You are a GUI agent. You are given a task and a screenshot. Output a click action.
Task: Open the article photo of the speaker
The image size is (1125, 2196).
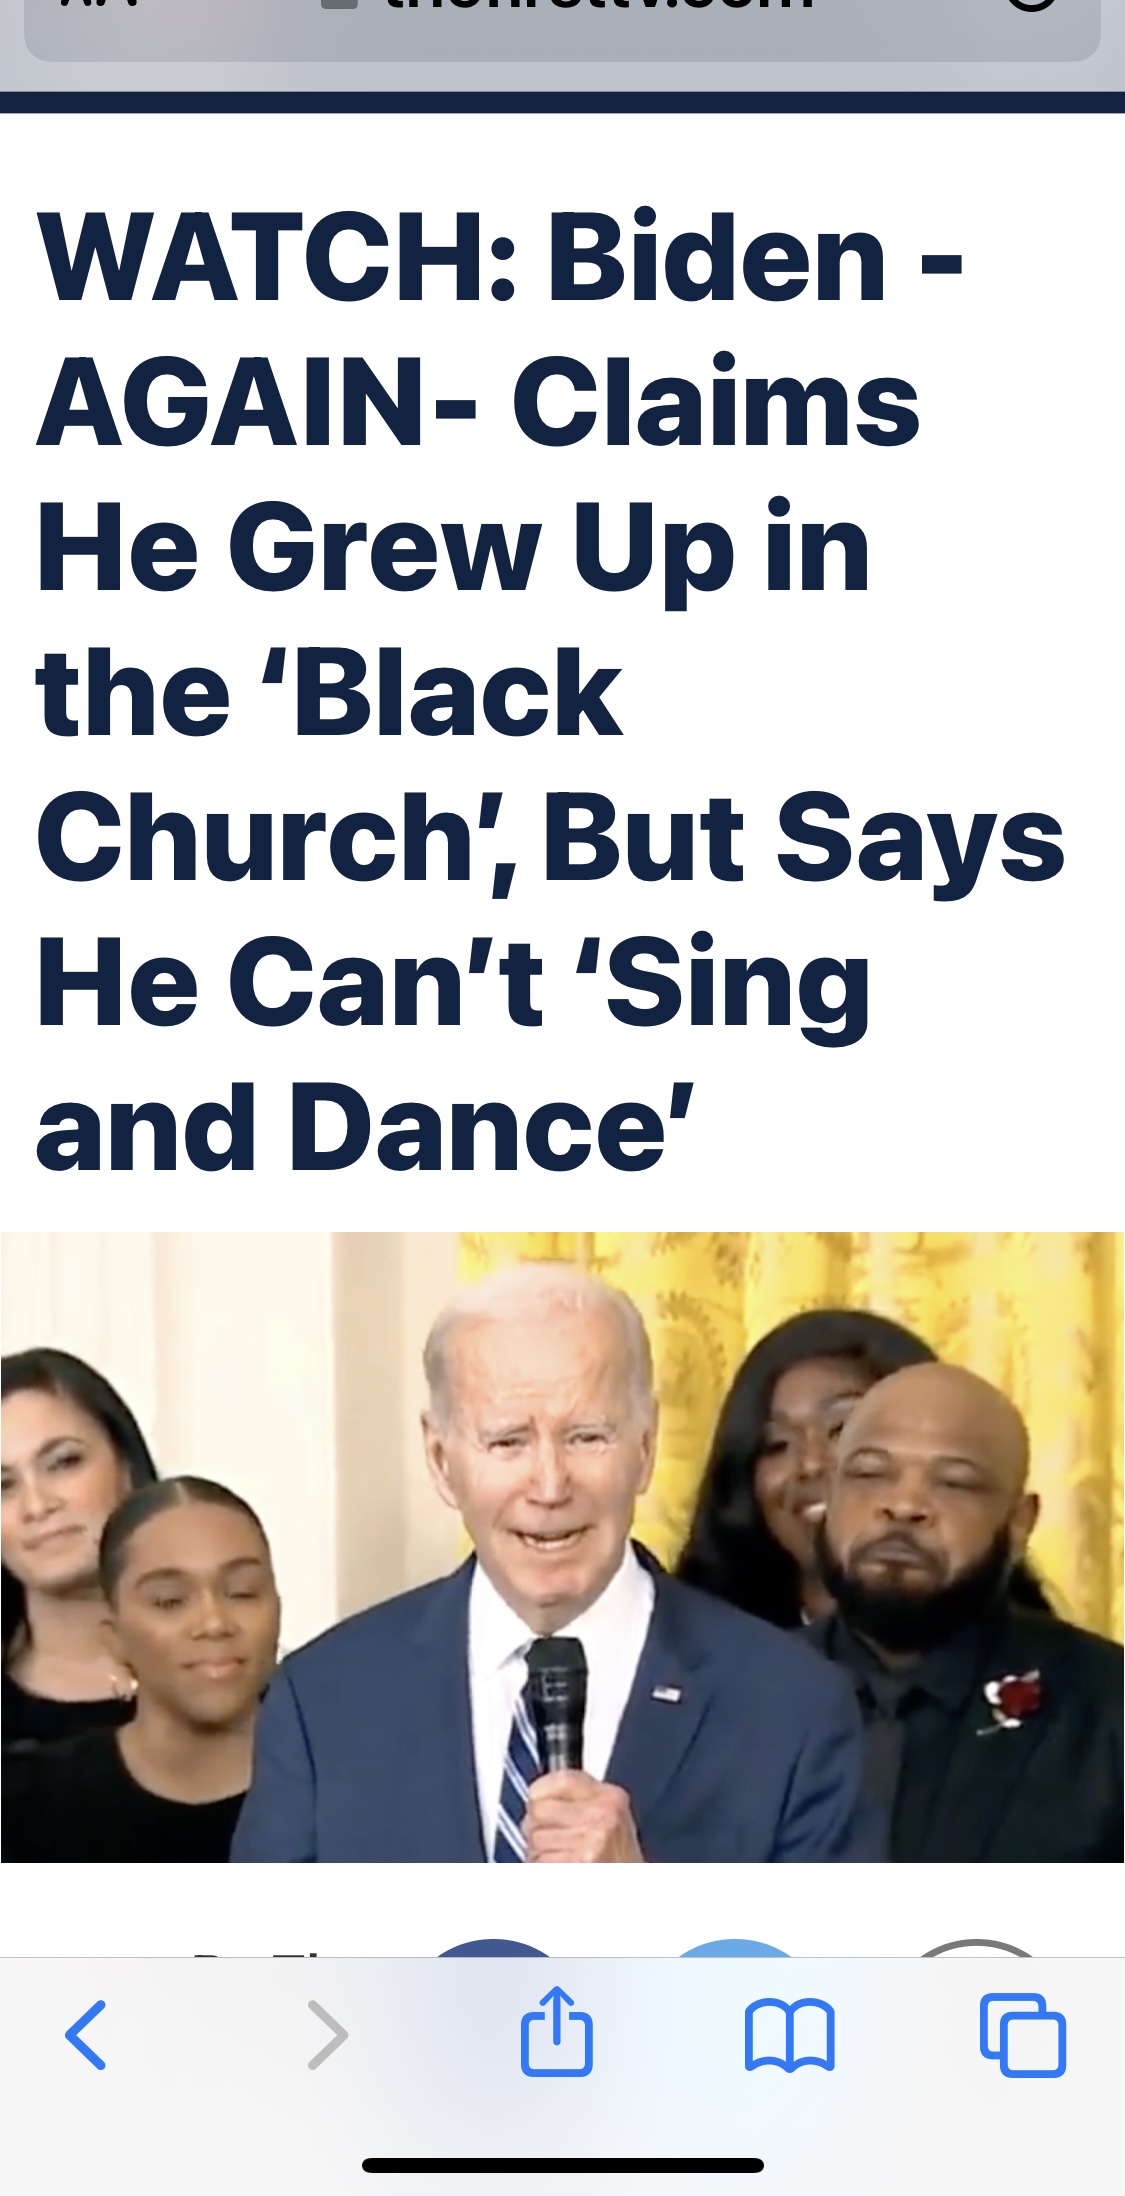point(562,1547)
